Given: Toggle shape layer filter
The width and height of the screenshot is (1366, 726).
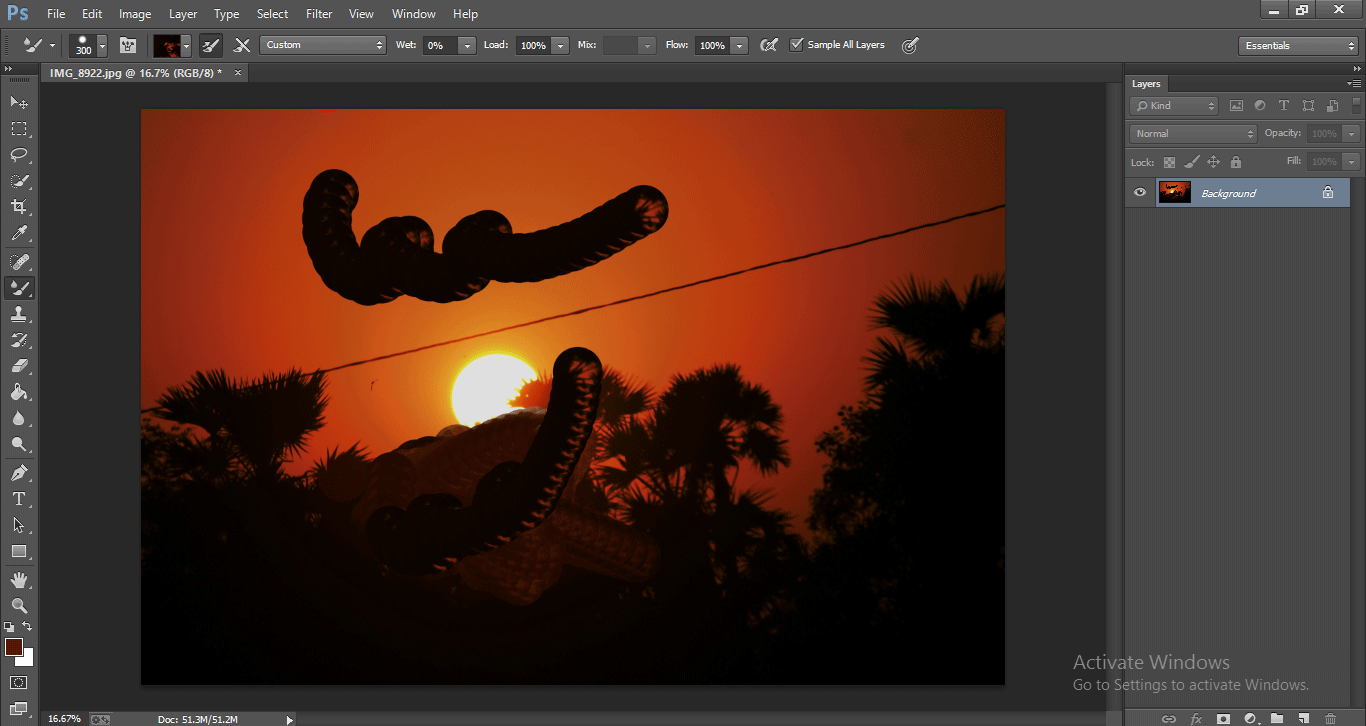Looking at the screenshot, I should [x=1308, y=106].
